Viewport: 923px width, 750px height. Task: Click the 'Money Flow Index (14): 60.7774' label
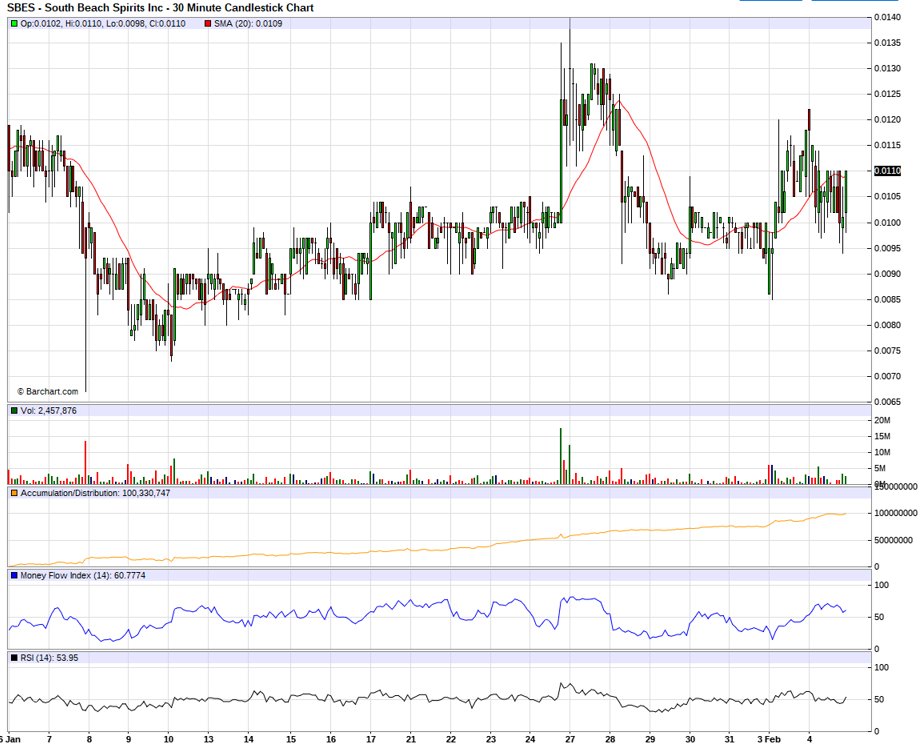coord(83,576)
